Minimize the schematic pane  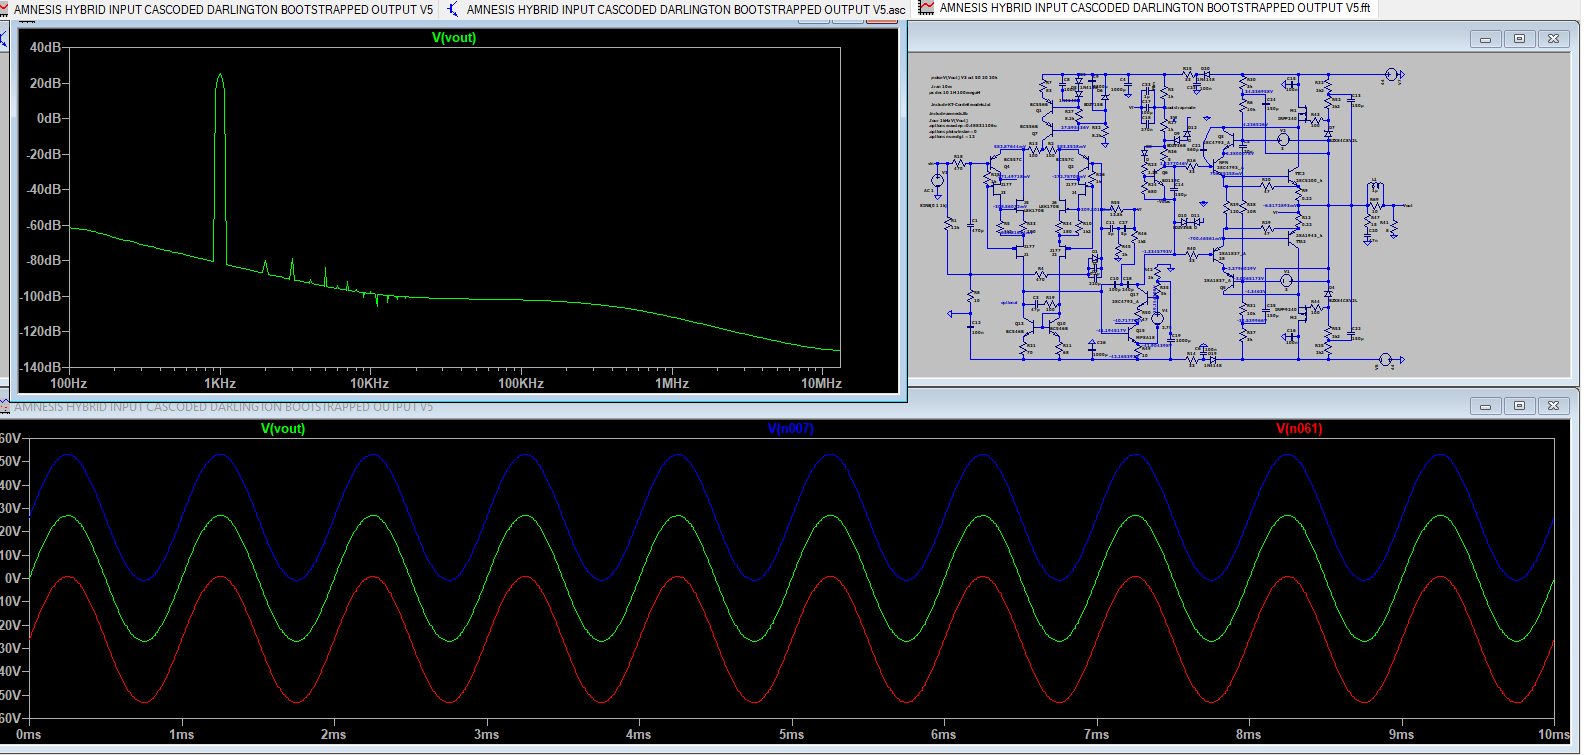[1485, 39]
